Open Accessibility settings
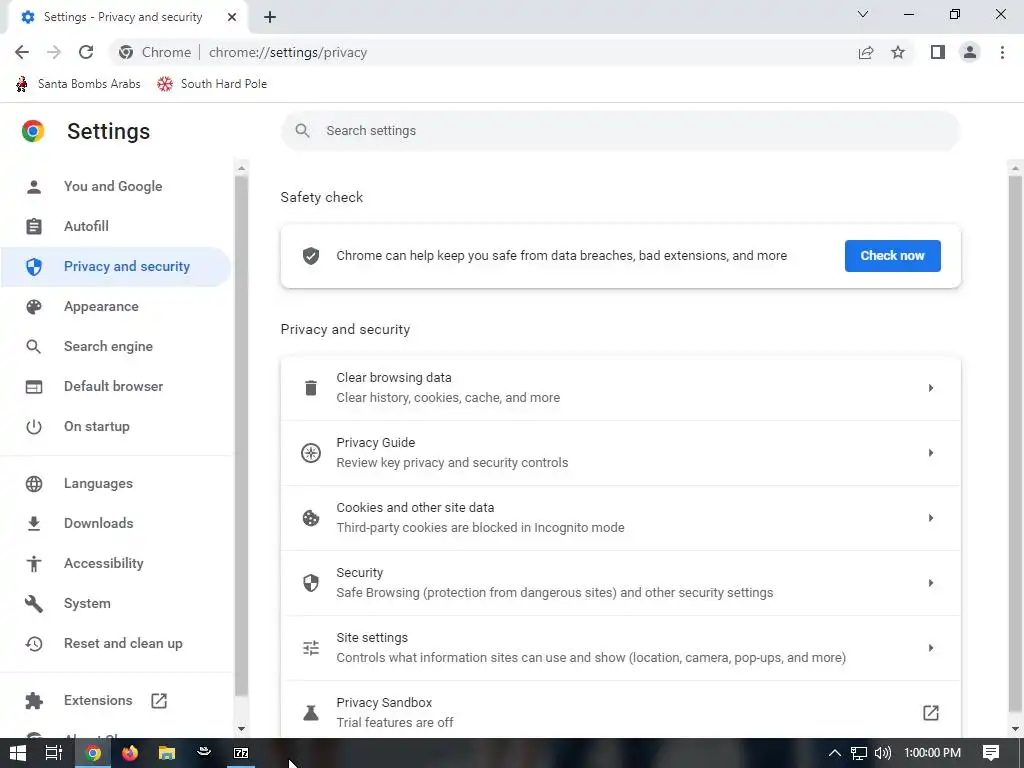 coord(116,563)
